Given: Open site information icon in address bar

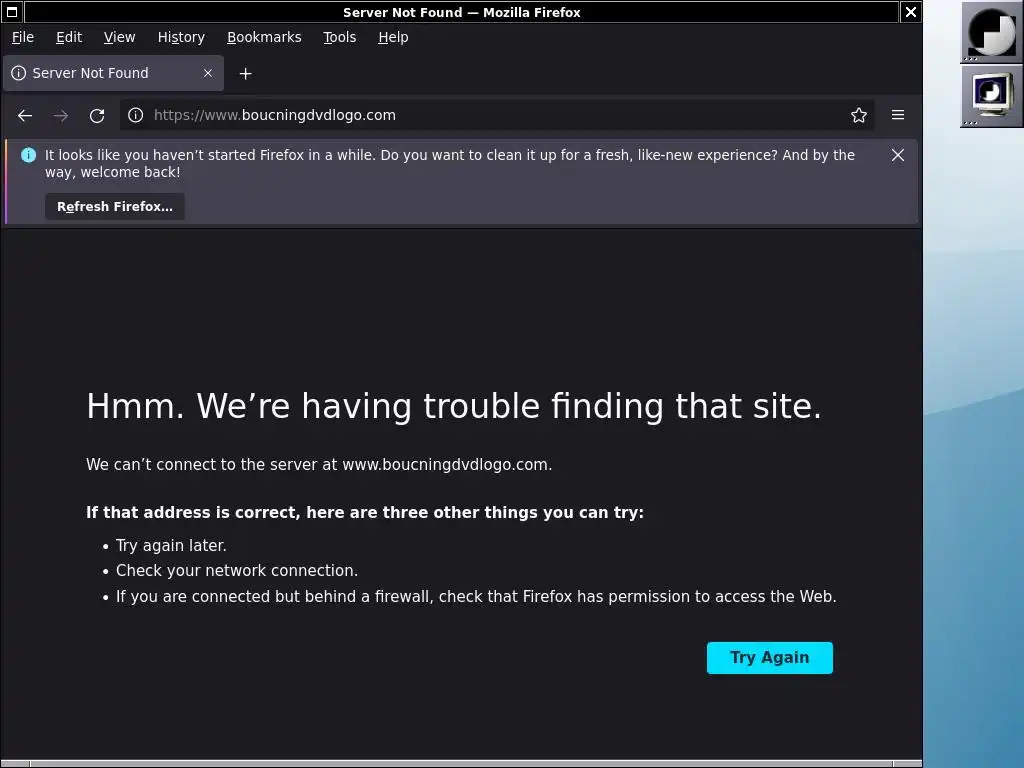Looking at the screenshot, I should [136, 115].
